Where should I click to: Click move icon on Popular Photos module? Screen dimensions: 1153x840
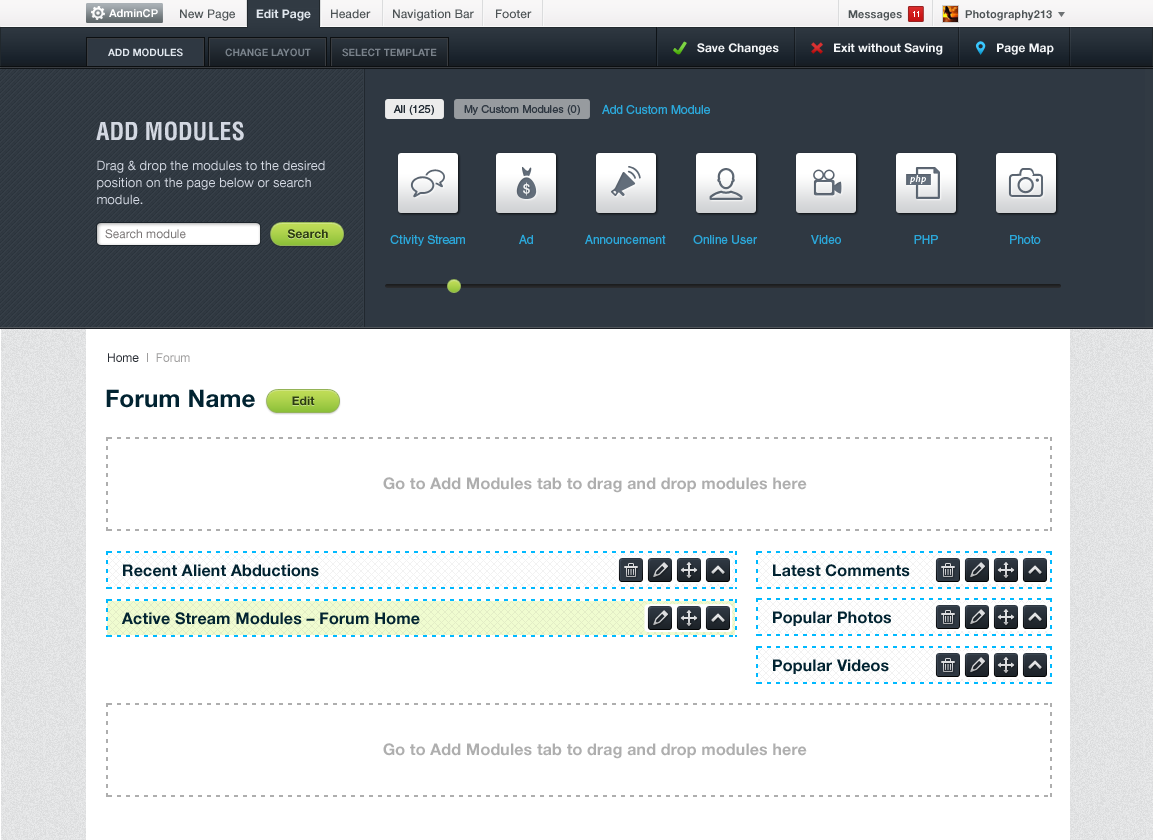[1006, 617]
